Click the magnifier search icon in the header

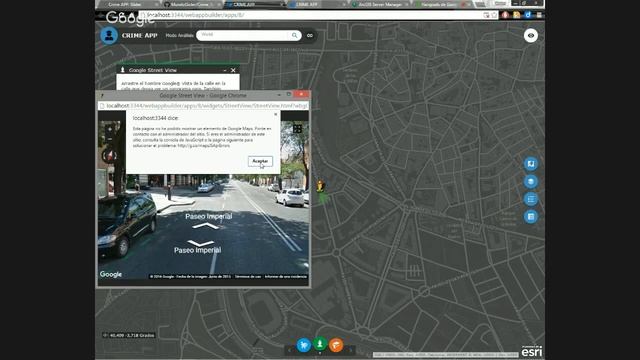294,36
